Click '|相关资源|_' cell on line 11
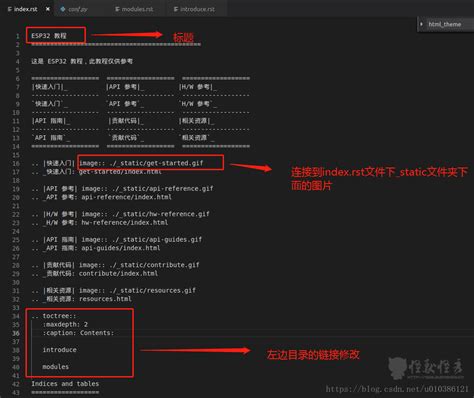The width and height of the screenshot is (474, 398). coord(197,121)
